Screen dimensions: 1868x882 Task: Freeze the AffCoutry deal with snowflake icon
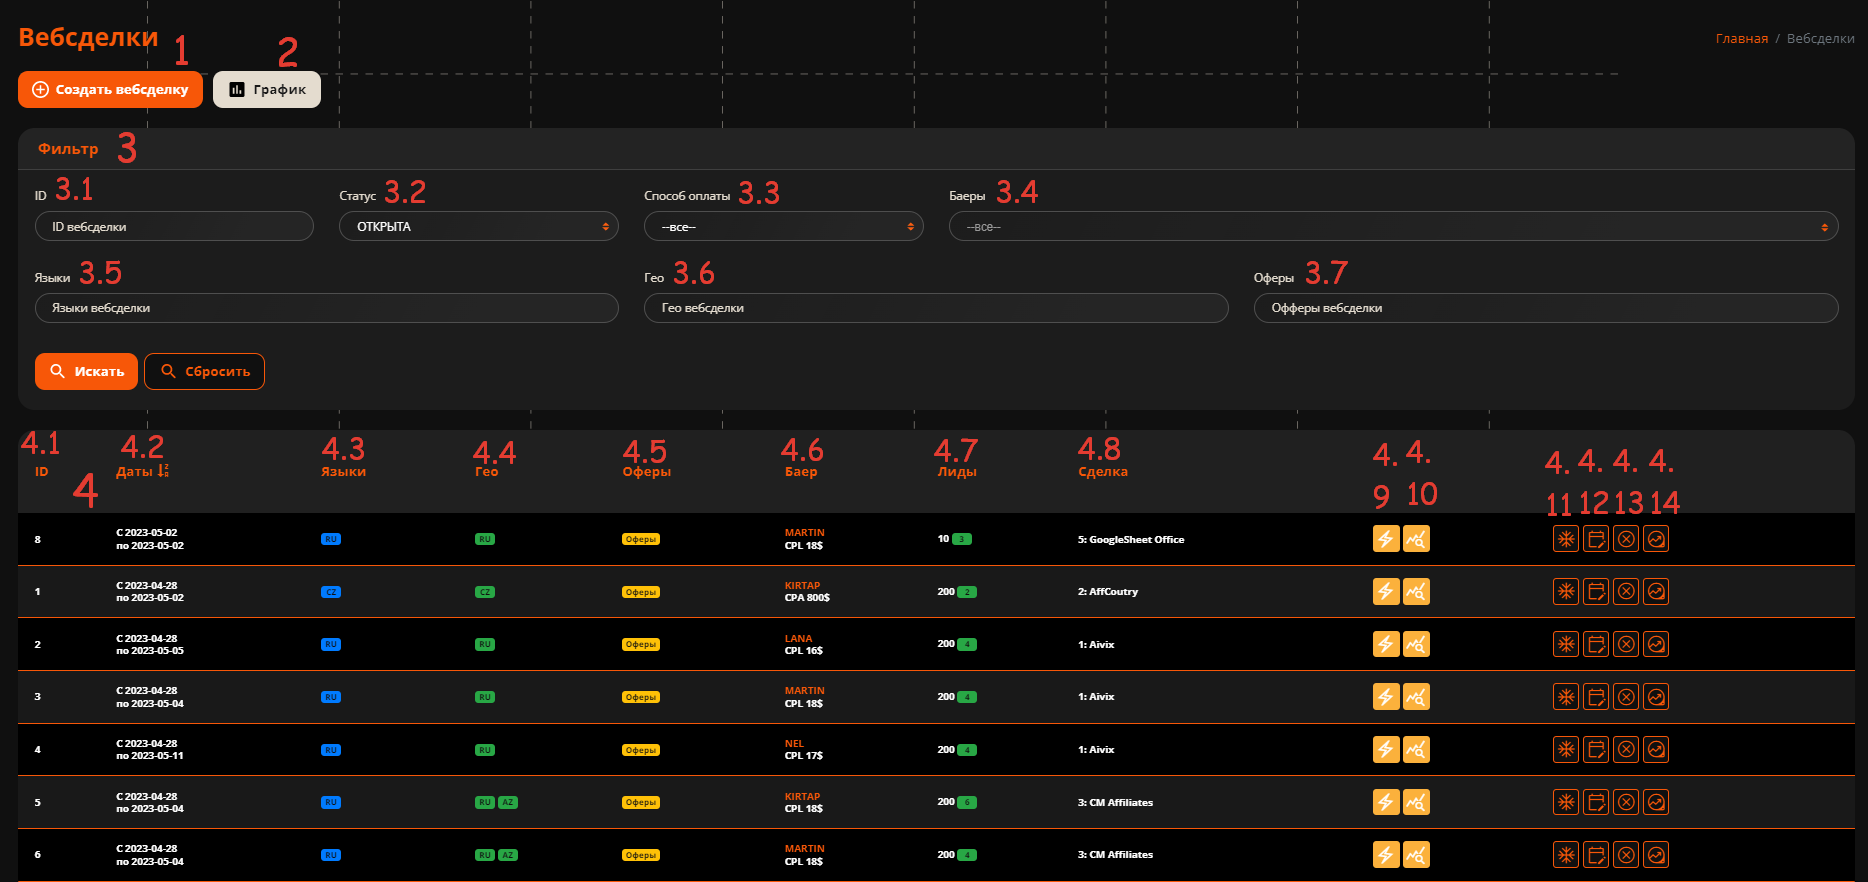pos(1566,592)
